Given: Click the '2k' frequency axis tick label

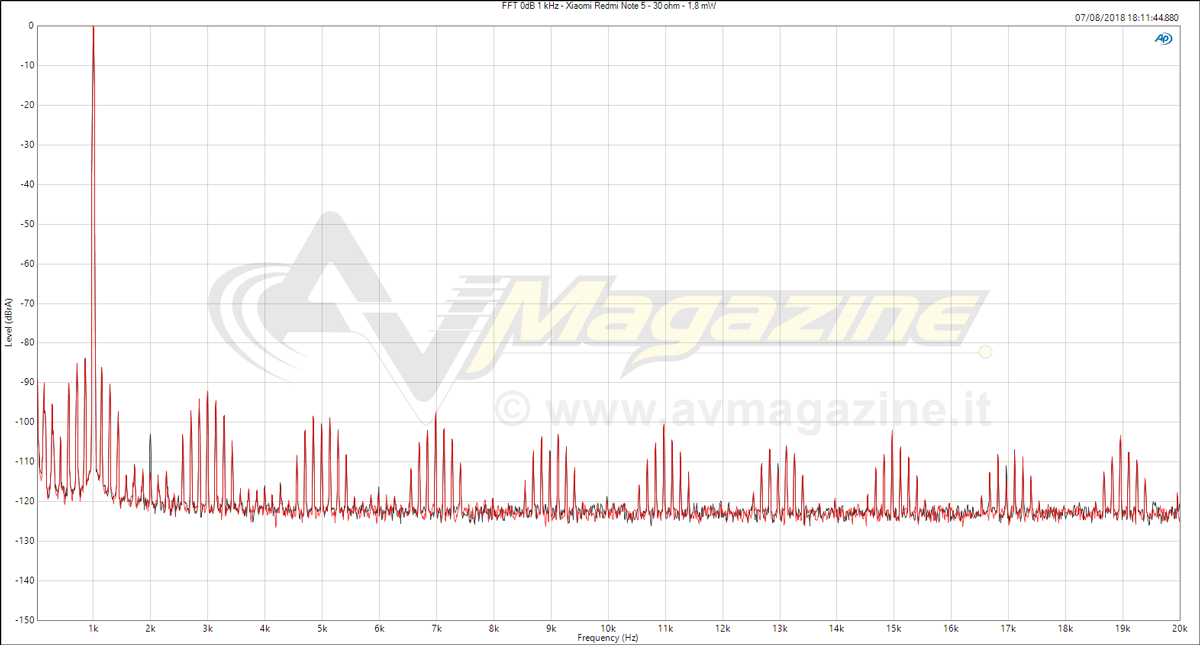Looking at the screenshot, I should tap(150, 629).
